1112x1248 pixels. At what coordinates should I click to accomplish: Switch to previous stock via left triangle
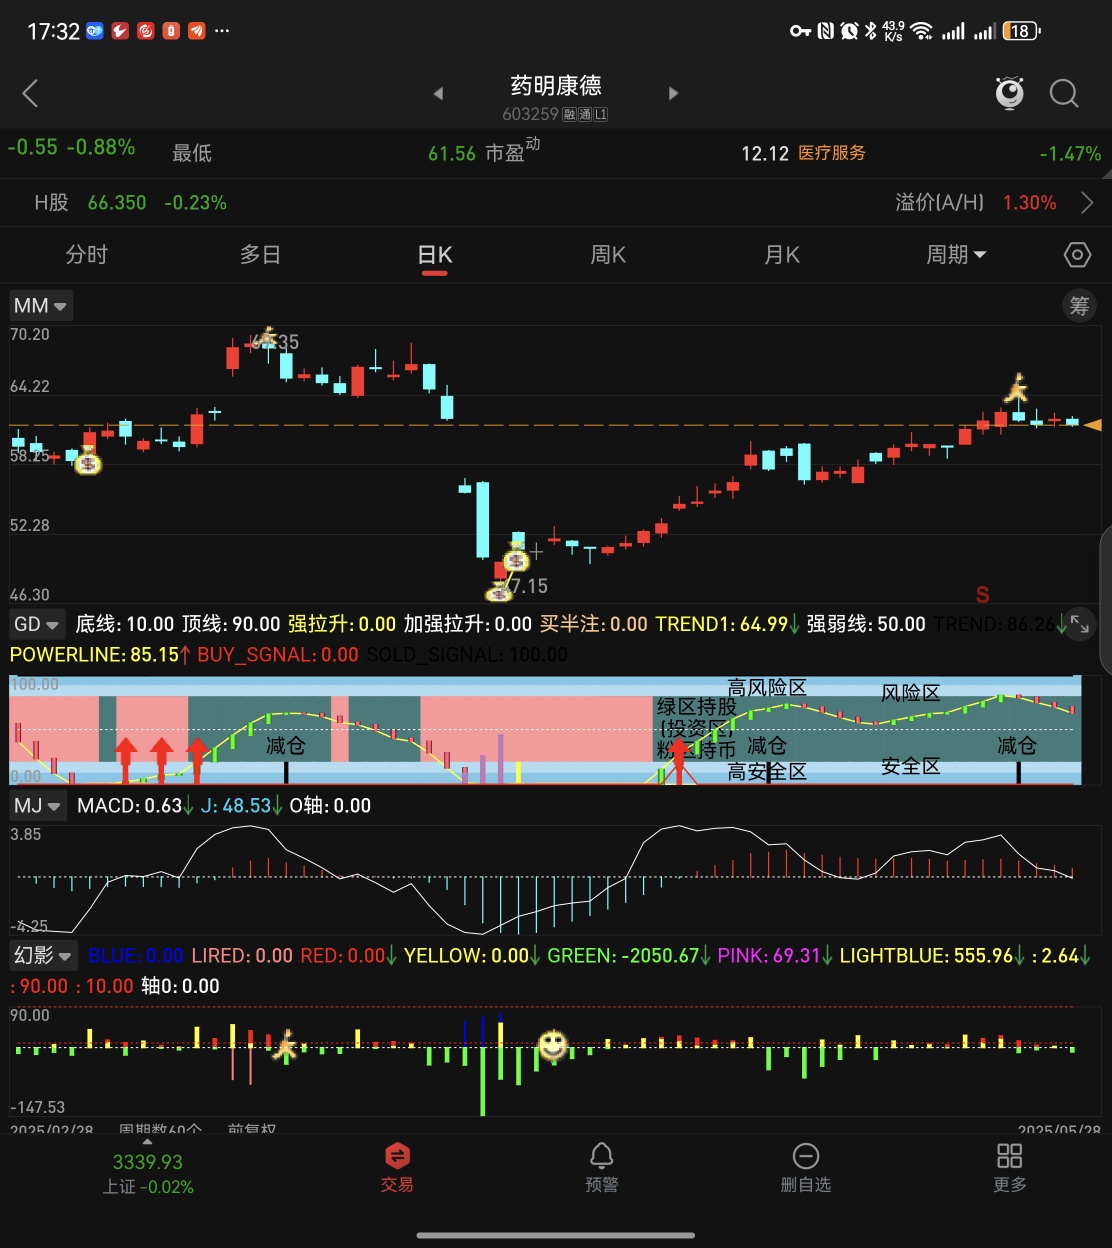click(438, 93)
